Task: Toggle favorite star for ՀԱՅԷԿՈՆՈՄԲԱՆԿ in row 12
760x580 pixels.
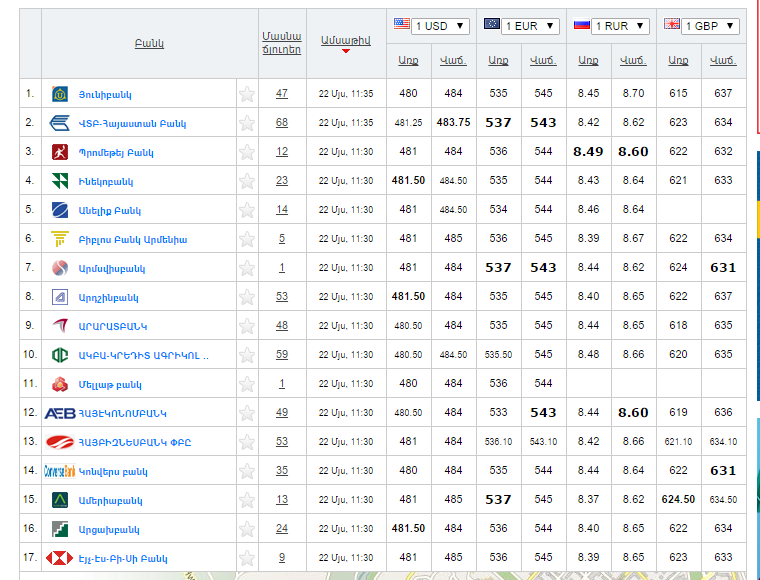Action: 247,413
